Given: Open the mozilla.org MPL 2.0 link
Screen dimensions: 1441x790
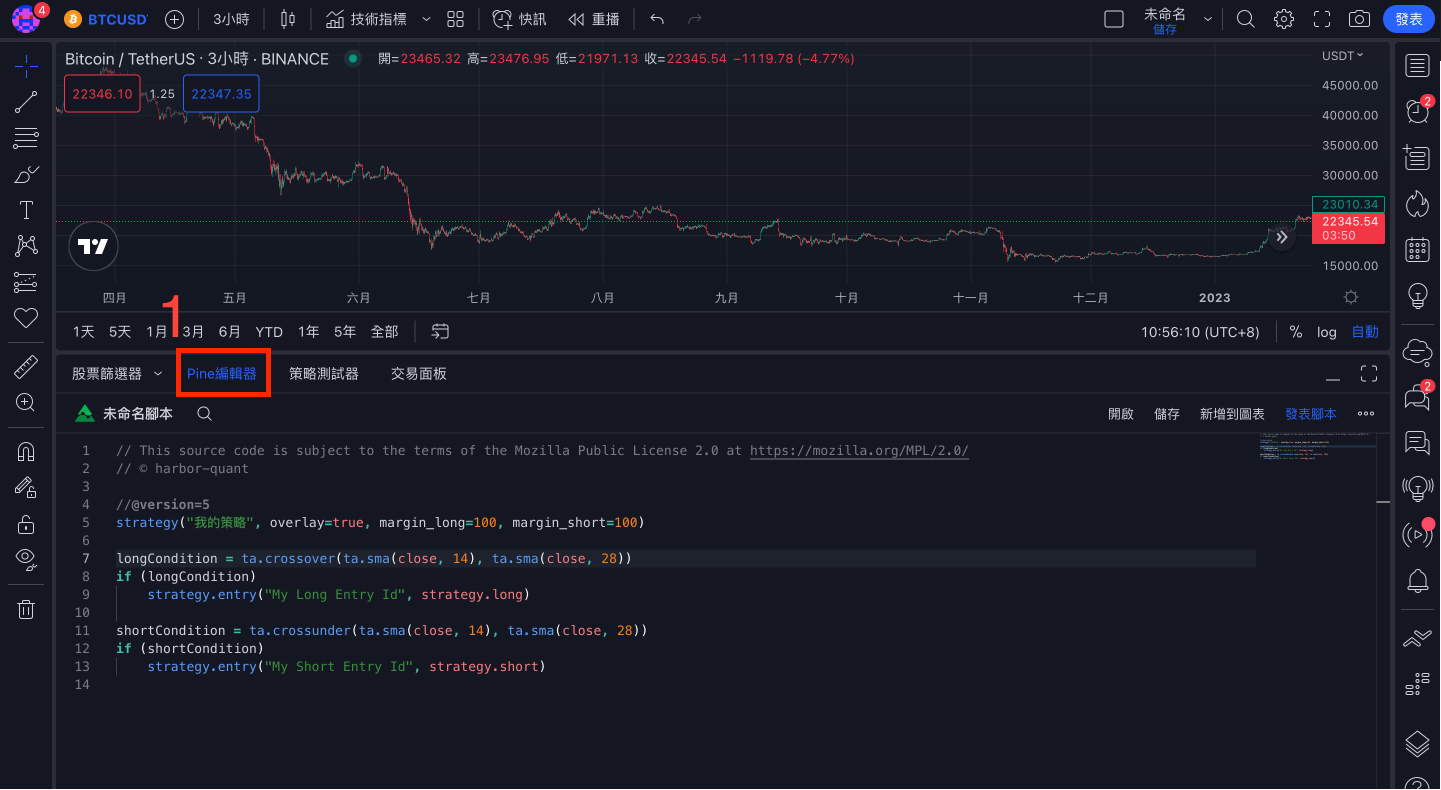Looking at the screenshot, I should point(859,451).
